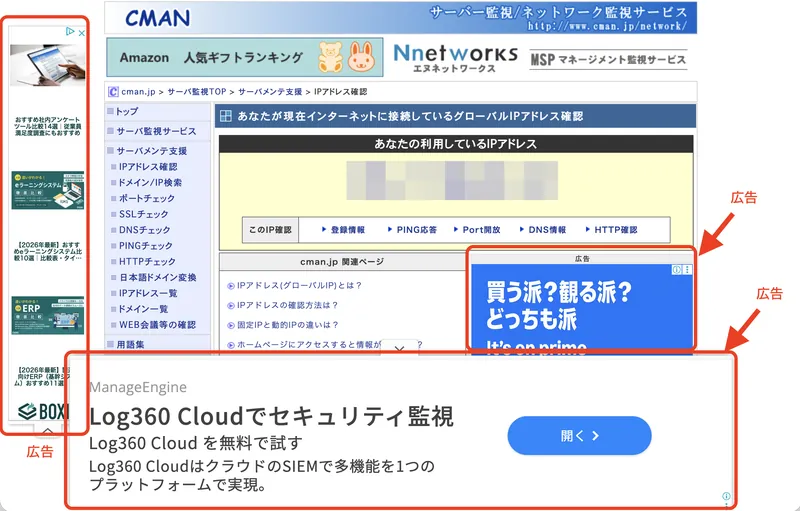Open the ERP ad thumbnail
The image size is (800, 511).
point(47,315)
